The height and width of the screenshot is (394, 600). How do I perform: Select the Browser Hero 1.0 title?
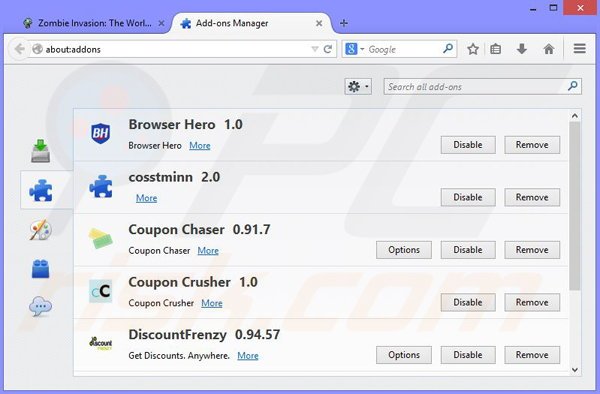pos(186,125)
